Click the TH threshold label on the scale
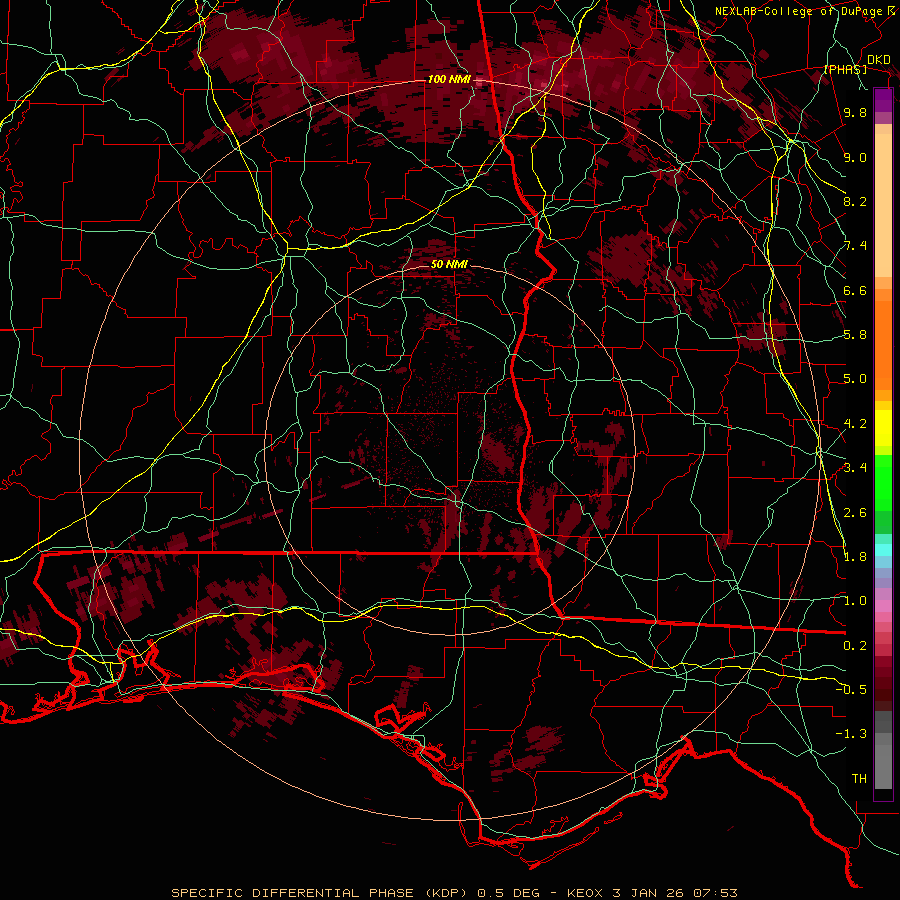Screen dimensions: 900x900 [x=859, y=779]
